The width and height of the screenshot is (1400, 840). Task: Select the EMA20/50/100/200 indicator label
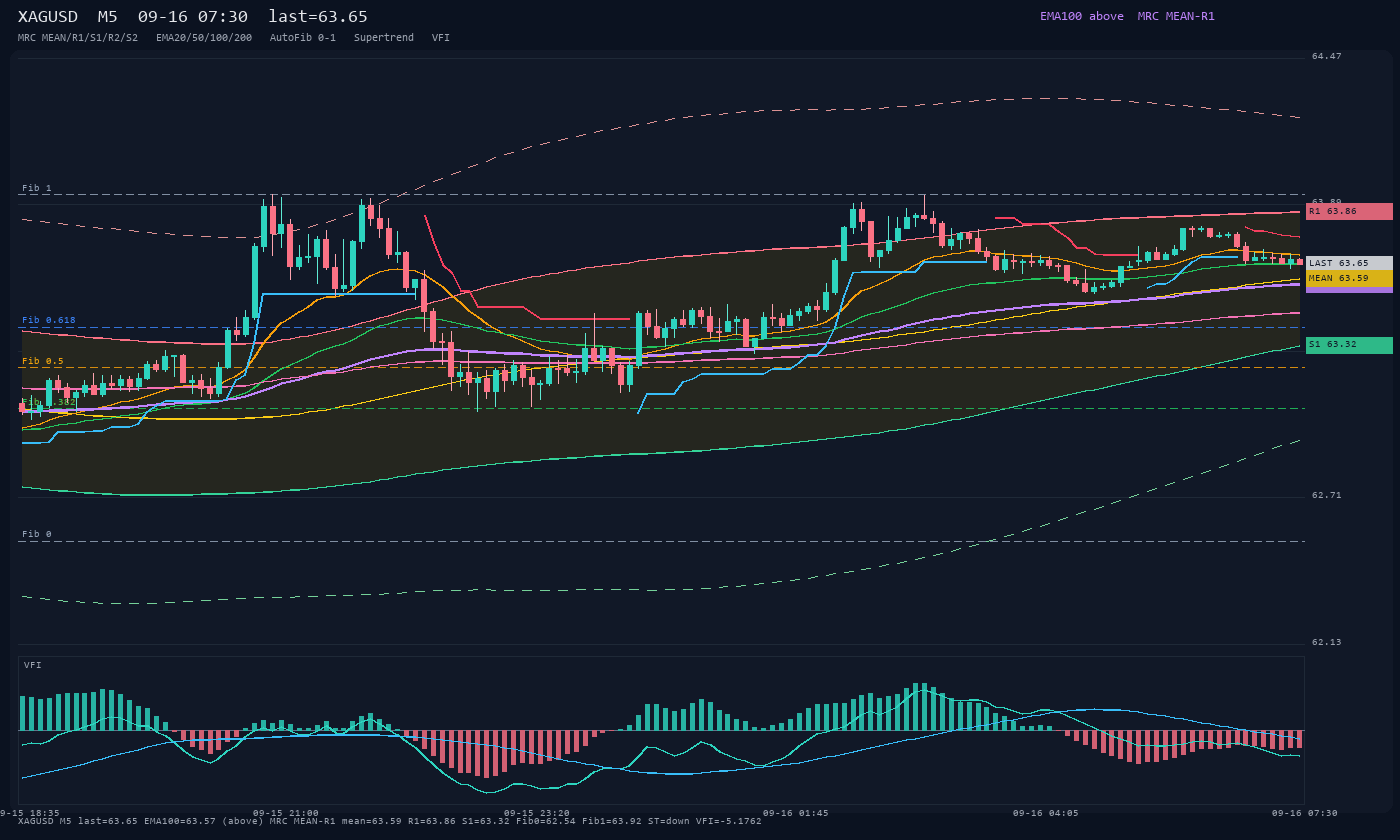click(x=204, y=38)
